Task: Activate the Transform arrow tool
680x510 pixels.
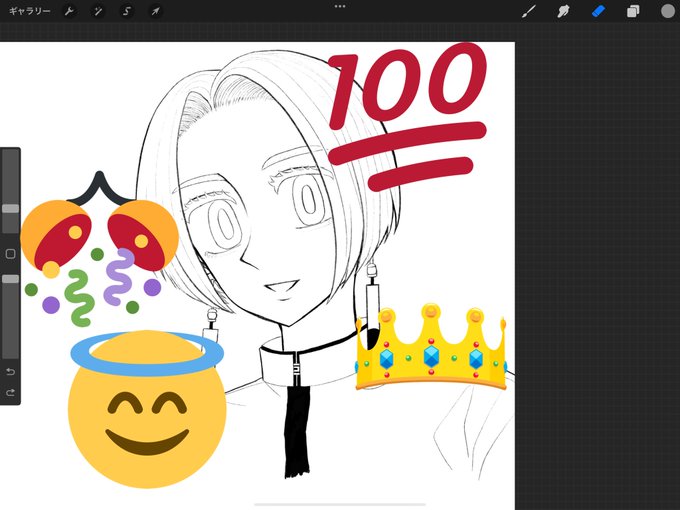Action: coord(155,11)
